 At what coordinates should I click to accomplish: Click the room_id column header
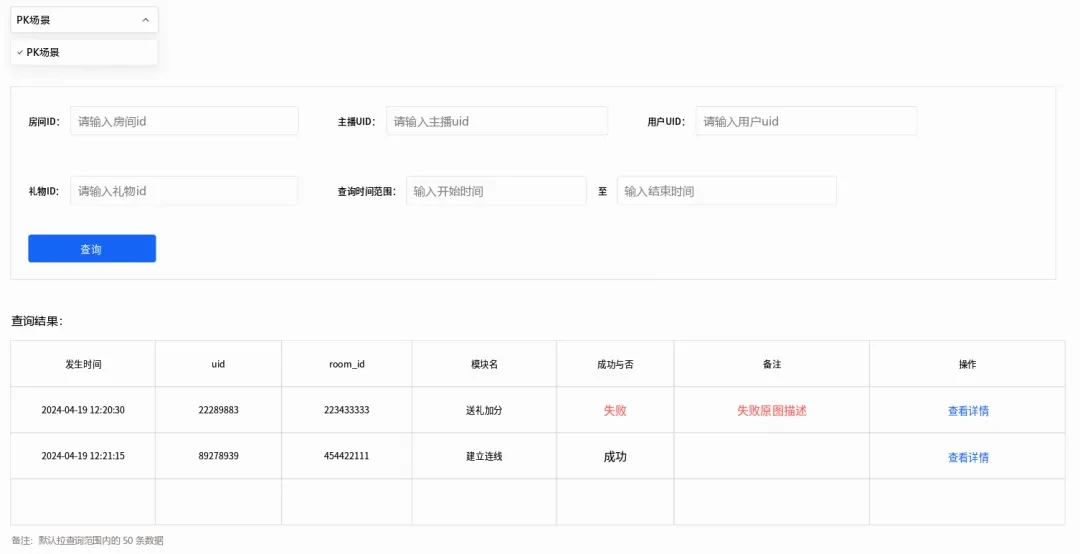pyautogui.click(x=346, y=364)
